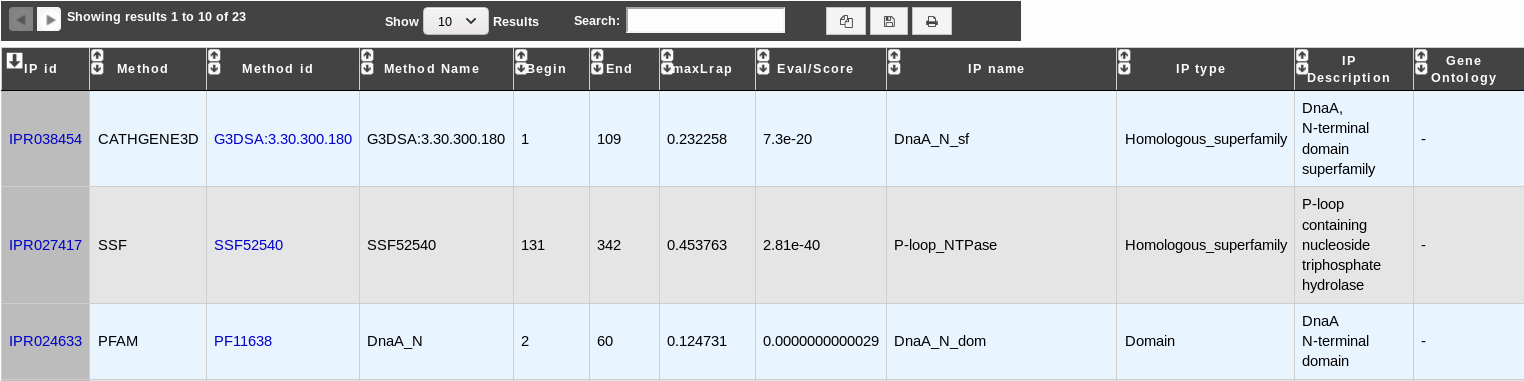Select the 'P-loop containing nucleoside triphosphate hydrolase' description
The height and width of the screenshot is (381, 1524).
click(x=1341, y=245)
